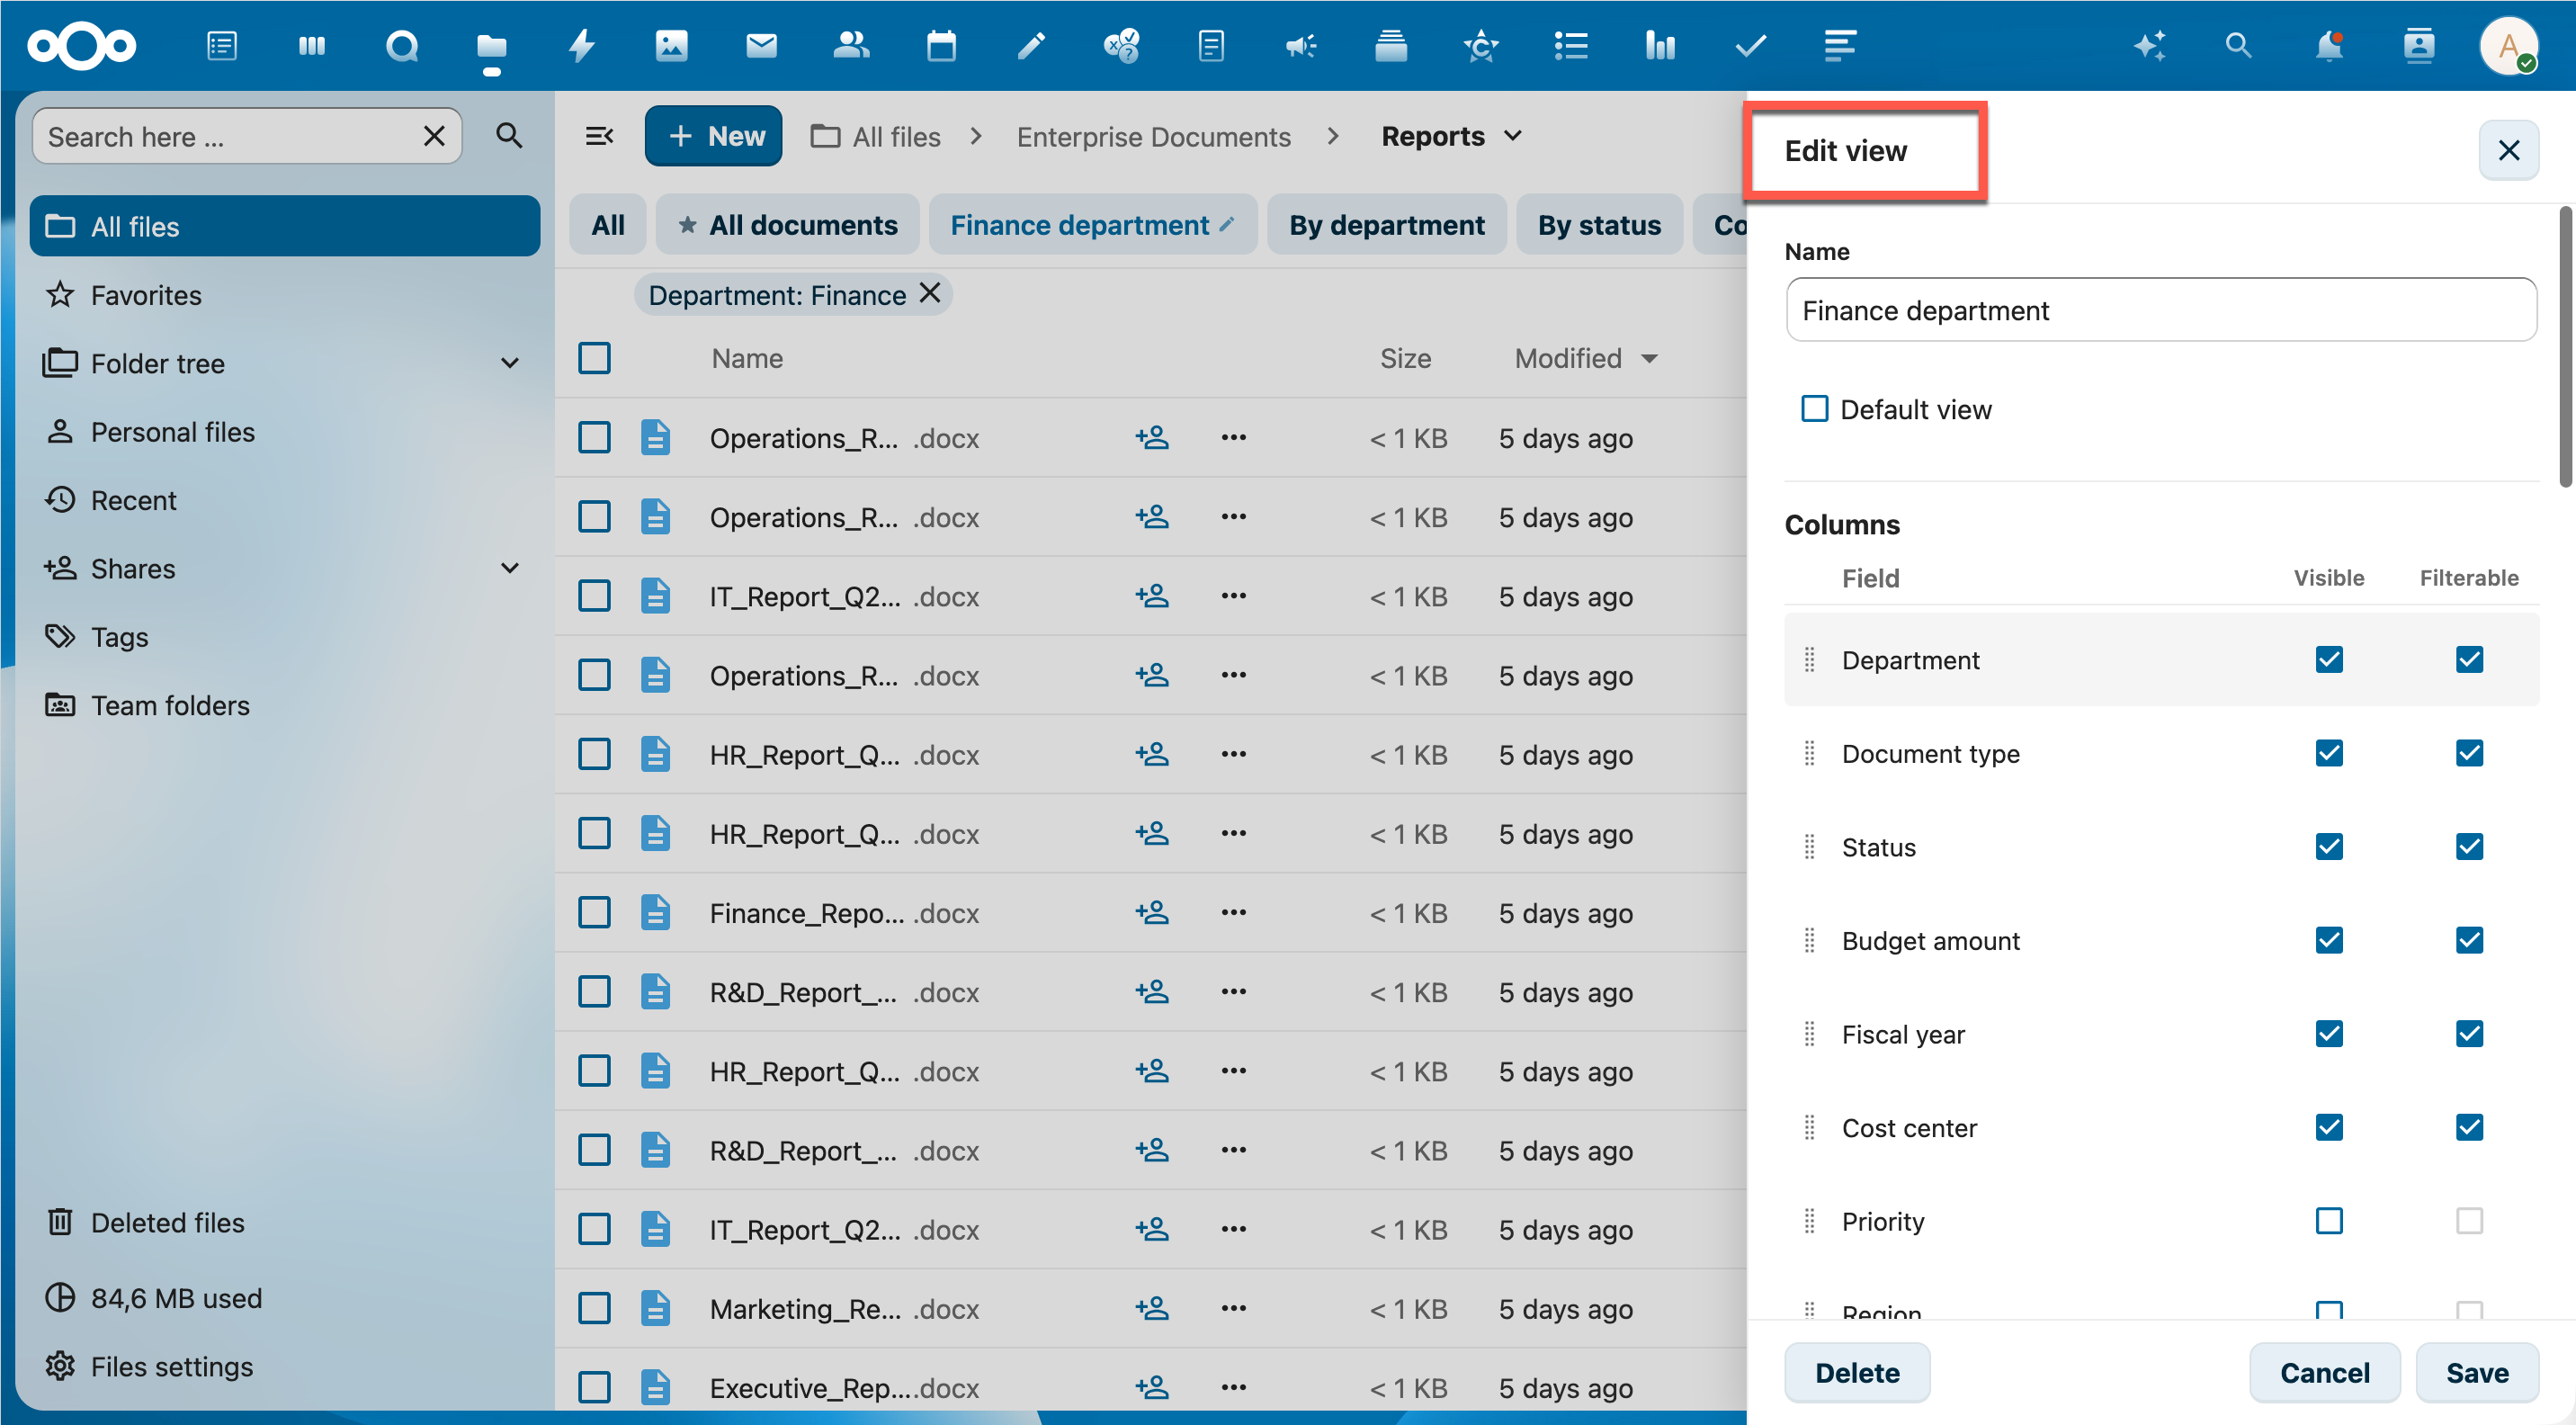Viewport: 2576px width, 1425px height.
Task: Open actions menu for Finance_Repo file
Action: [1234, 912]
